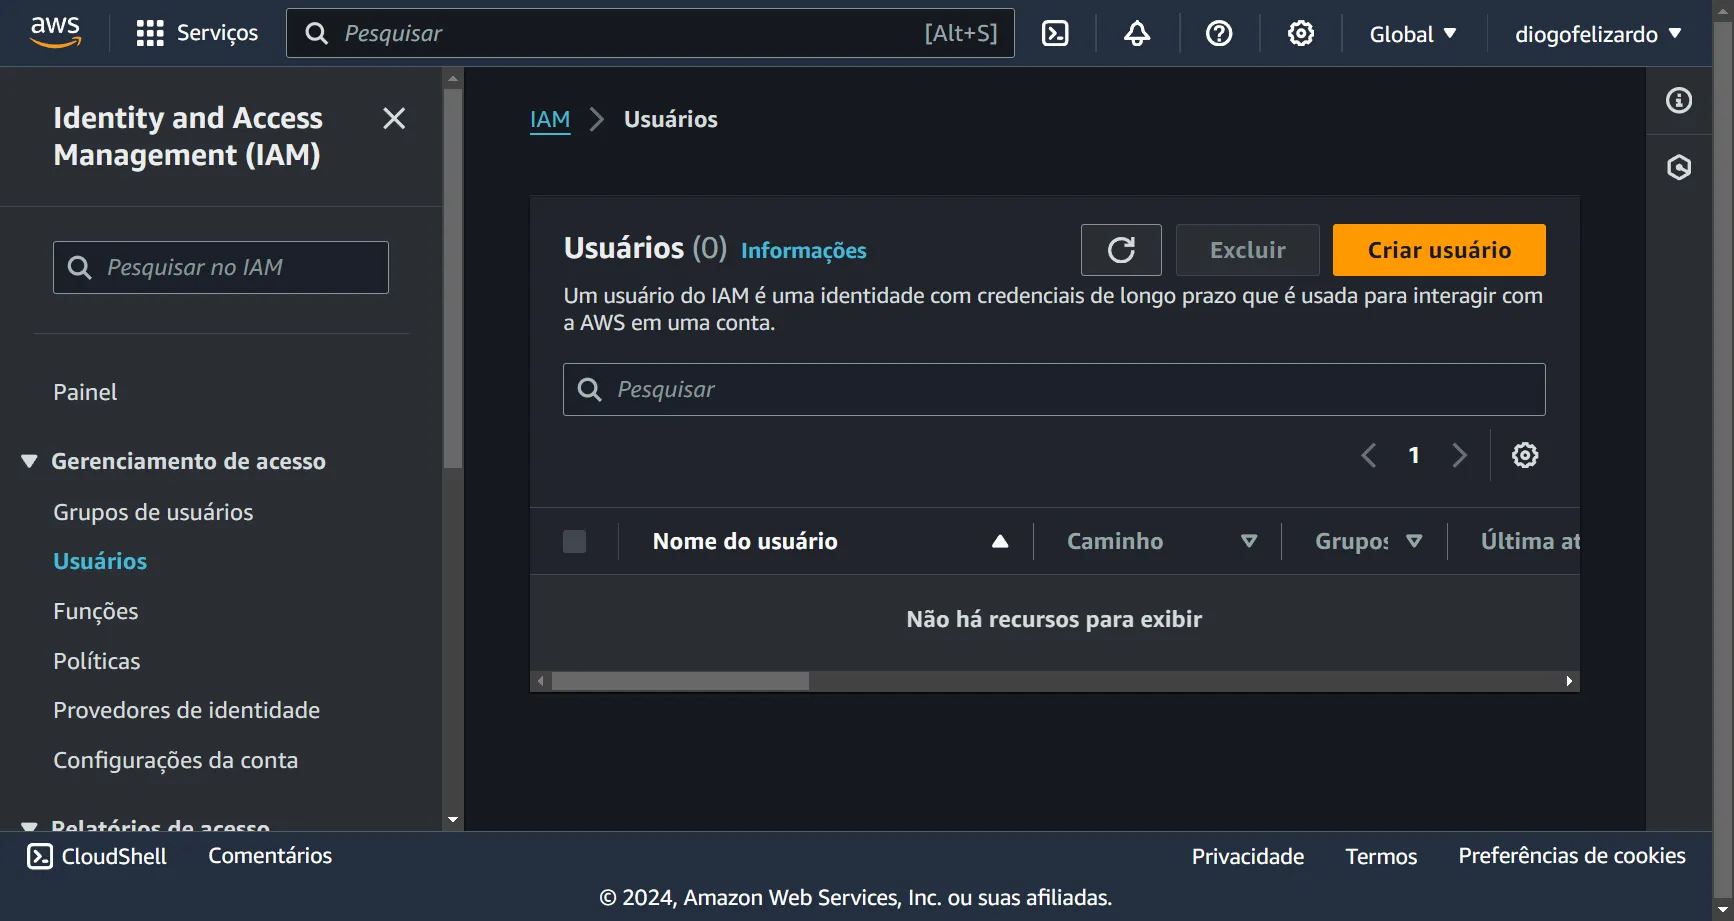Viewport: 1734px width, 921px height.
Task: Open Preferências de cookies
Action: coord(1572,856)
